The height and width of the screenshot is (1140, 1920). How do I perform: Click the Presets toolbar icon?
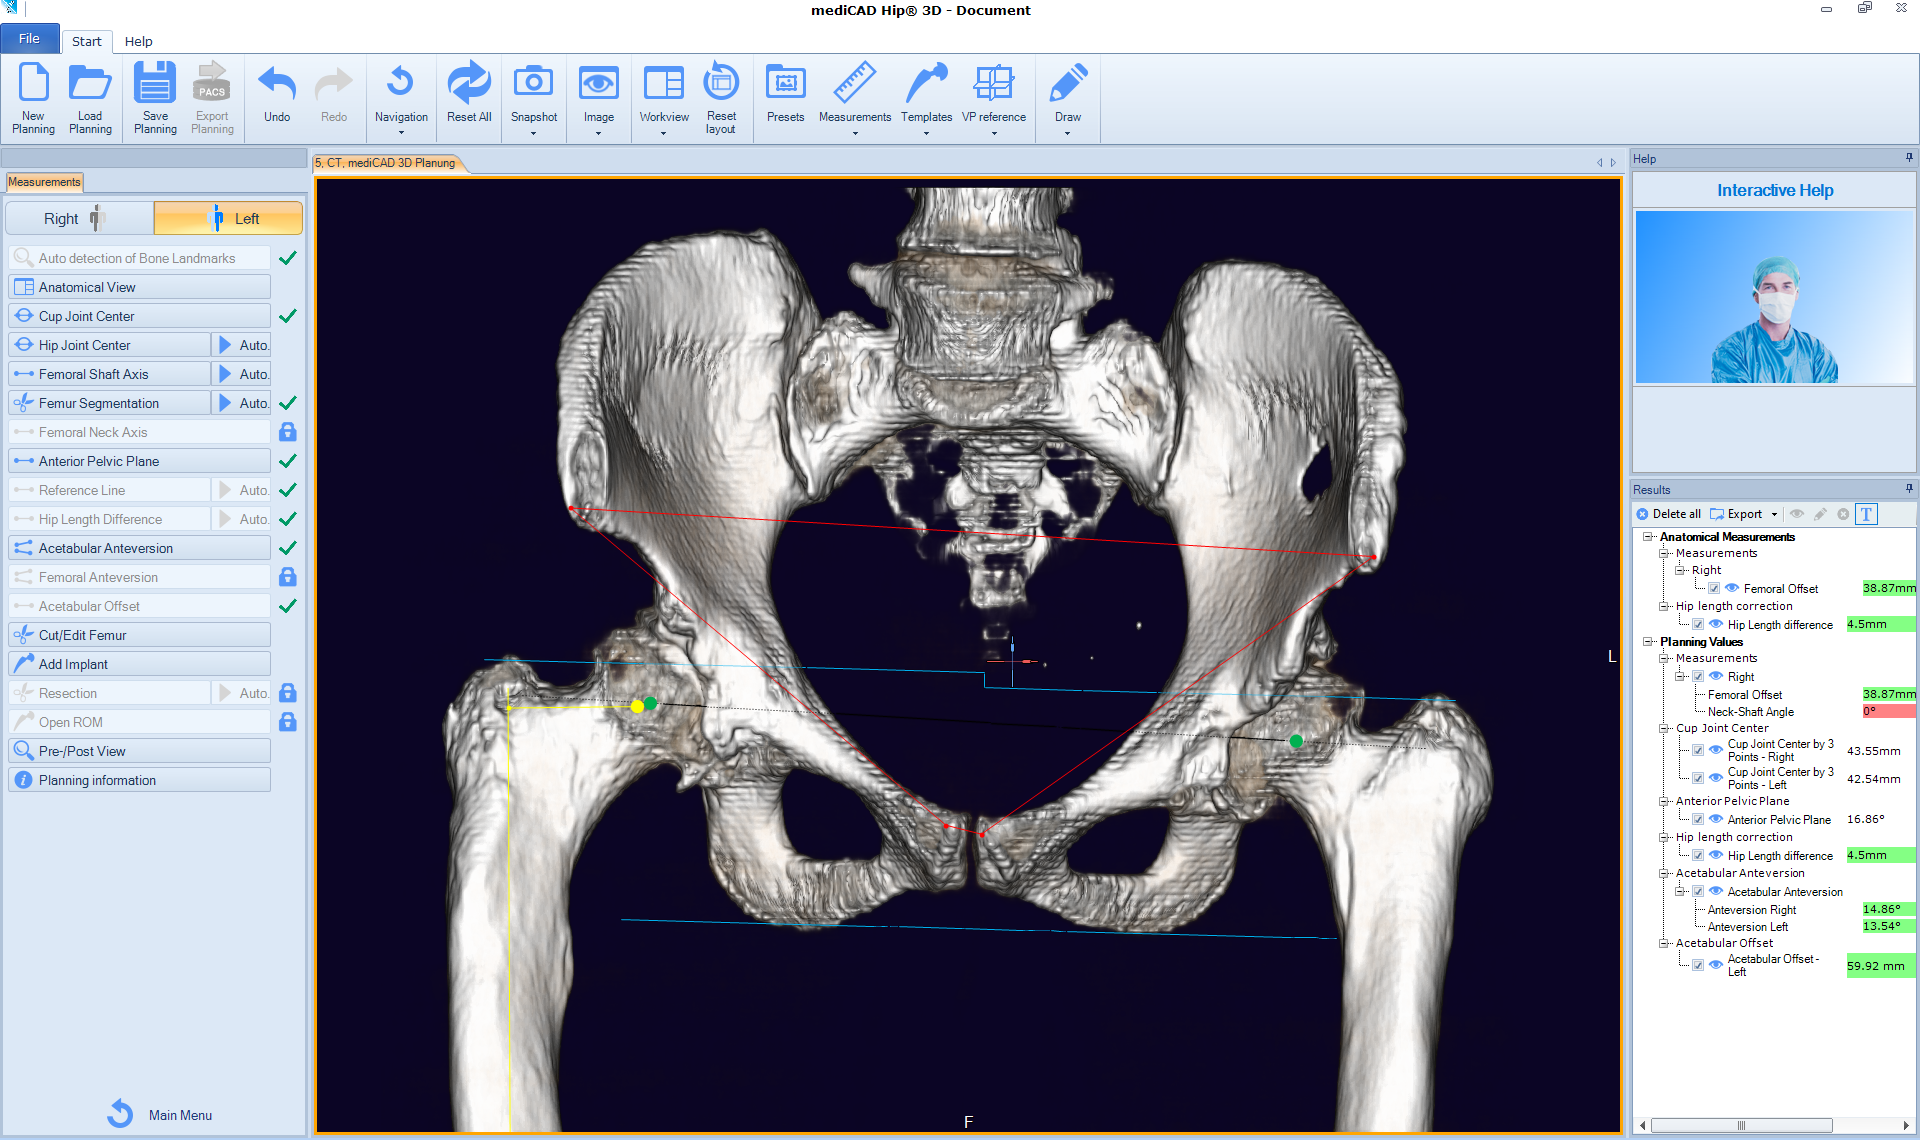[785, 84]
